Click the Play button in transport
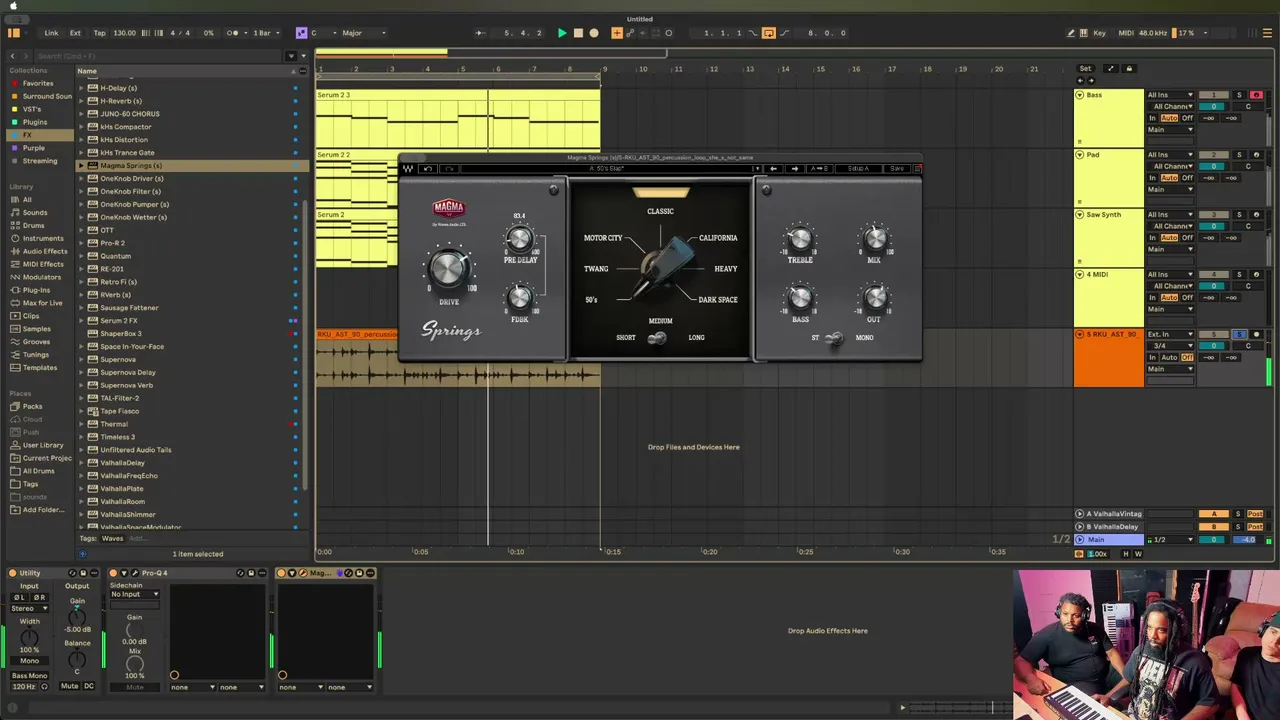This screenshot has height=720, width=1280. (562, 33)
